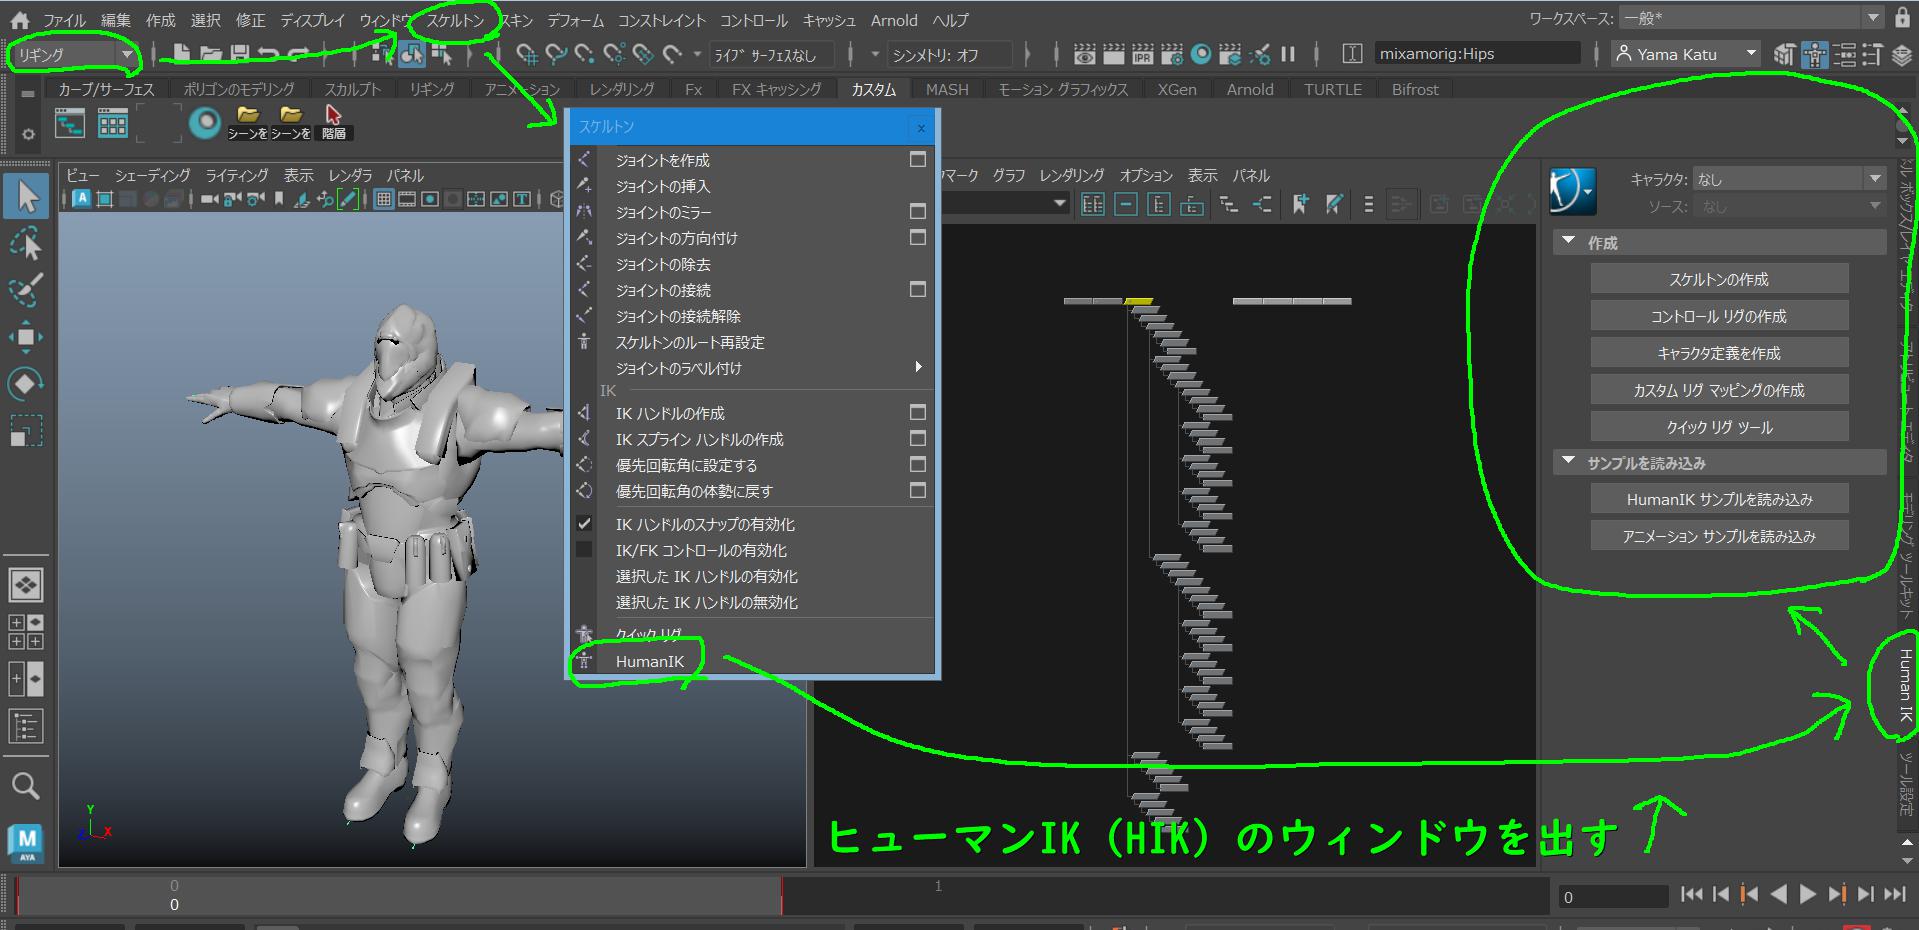Toggle HumanIK character controls icon top right
The width and height of the screenshot is (1919, 930).
1815,54
